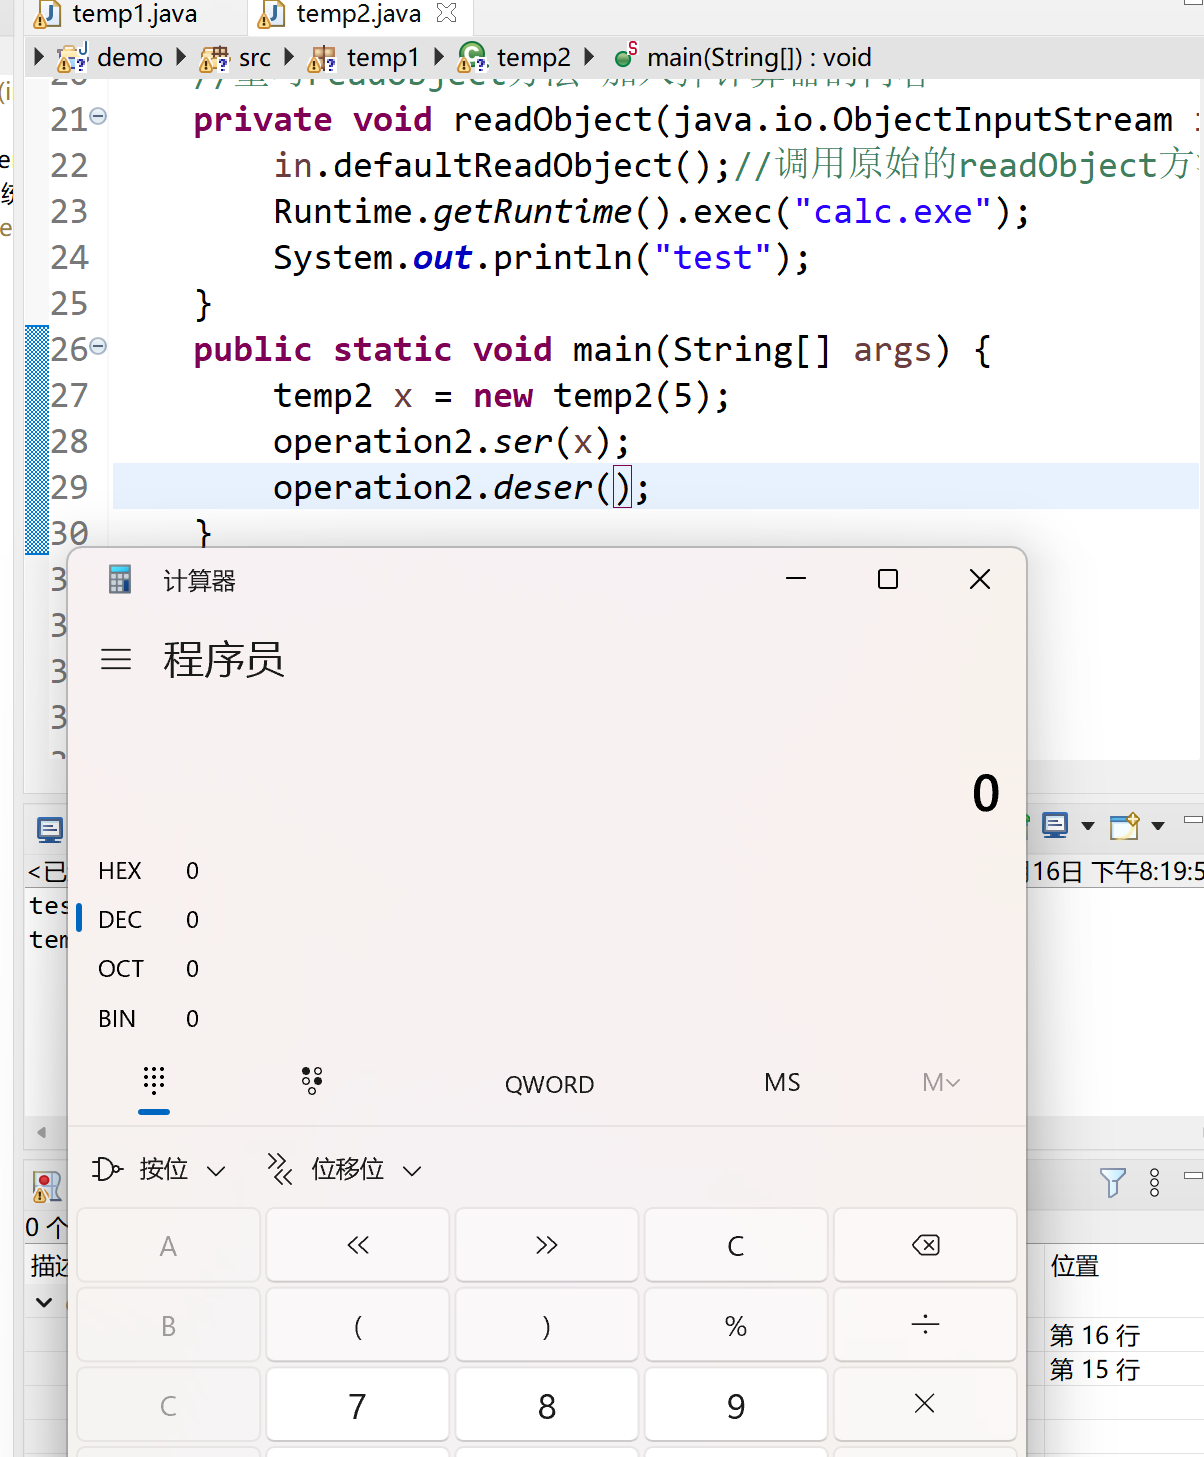Click 第 15 行 location in Problems view
This screenshot has width=1204, height=1457.
point(1095,1369)
